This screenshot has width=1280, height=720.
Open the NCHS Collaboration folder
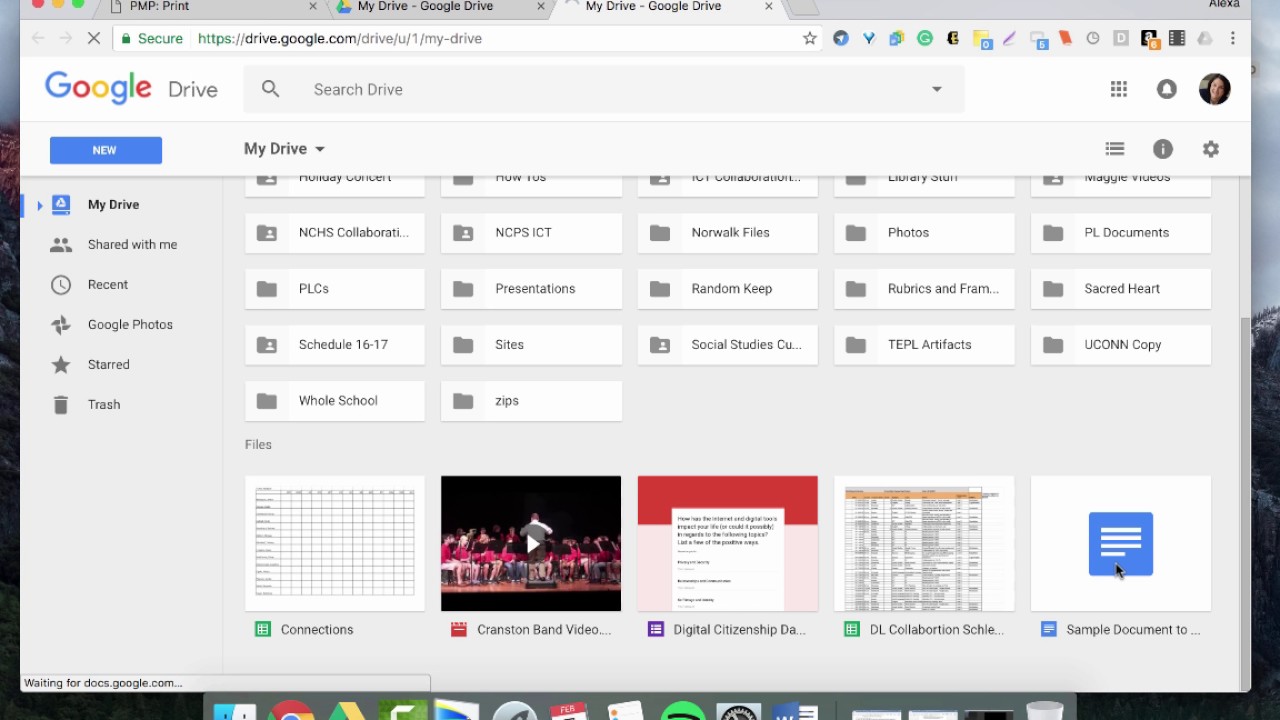pos(335,232)
